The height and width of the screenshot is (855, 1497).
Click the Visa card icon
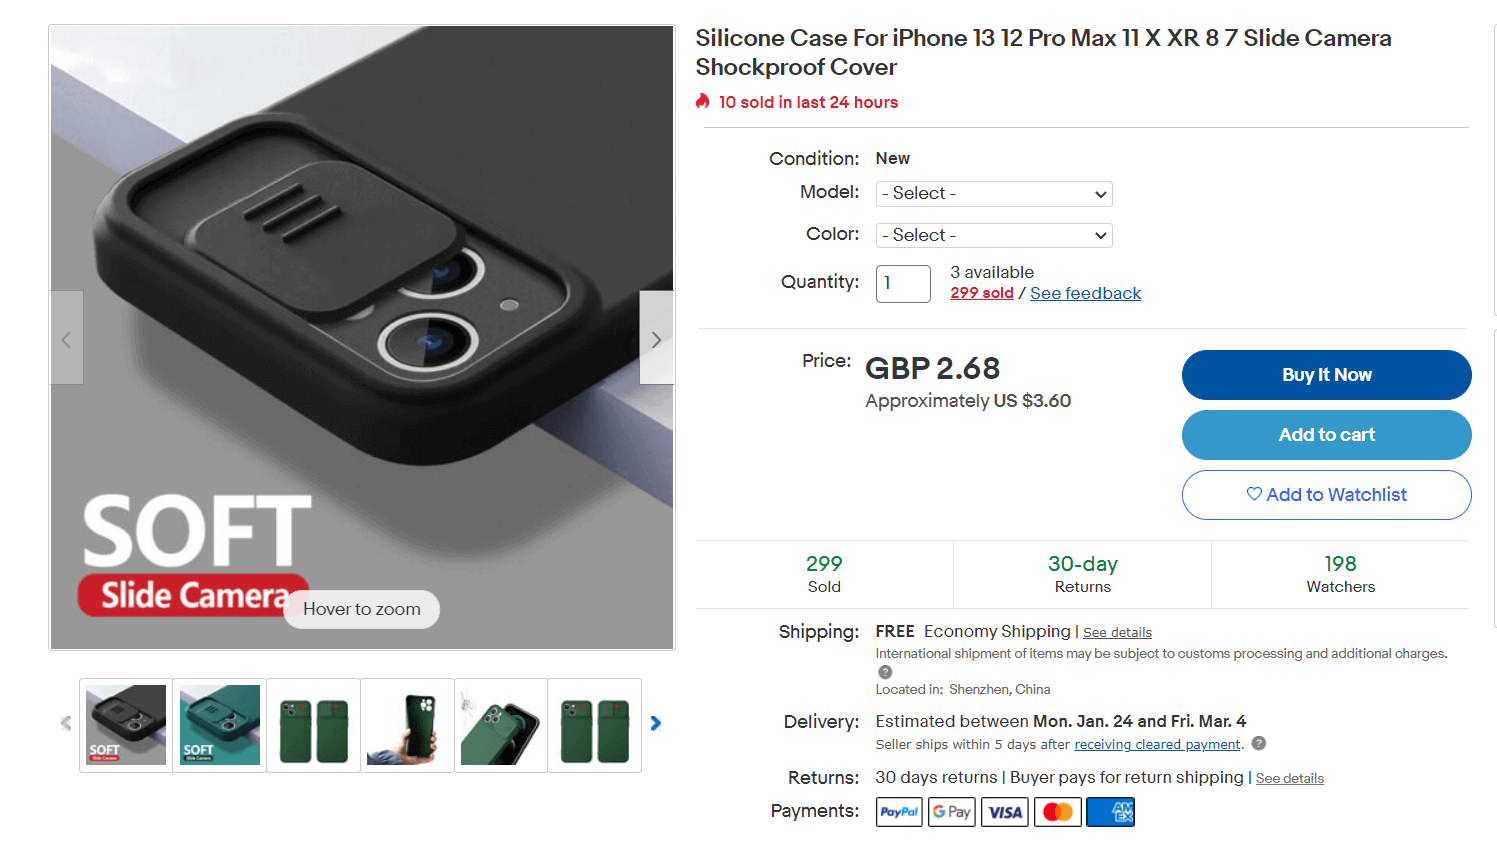coord(1005,812)
